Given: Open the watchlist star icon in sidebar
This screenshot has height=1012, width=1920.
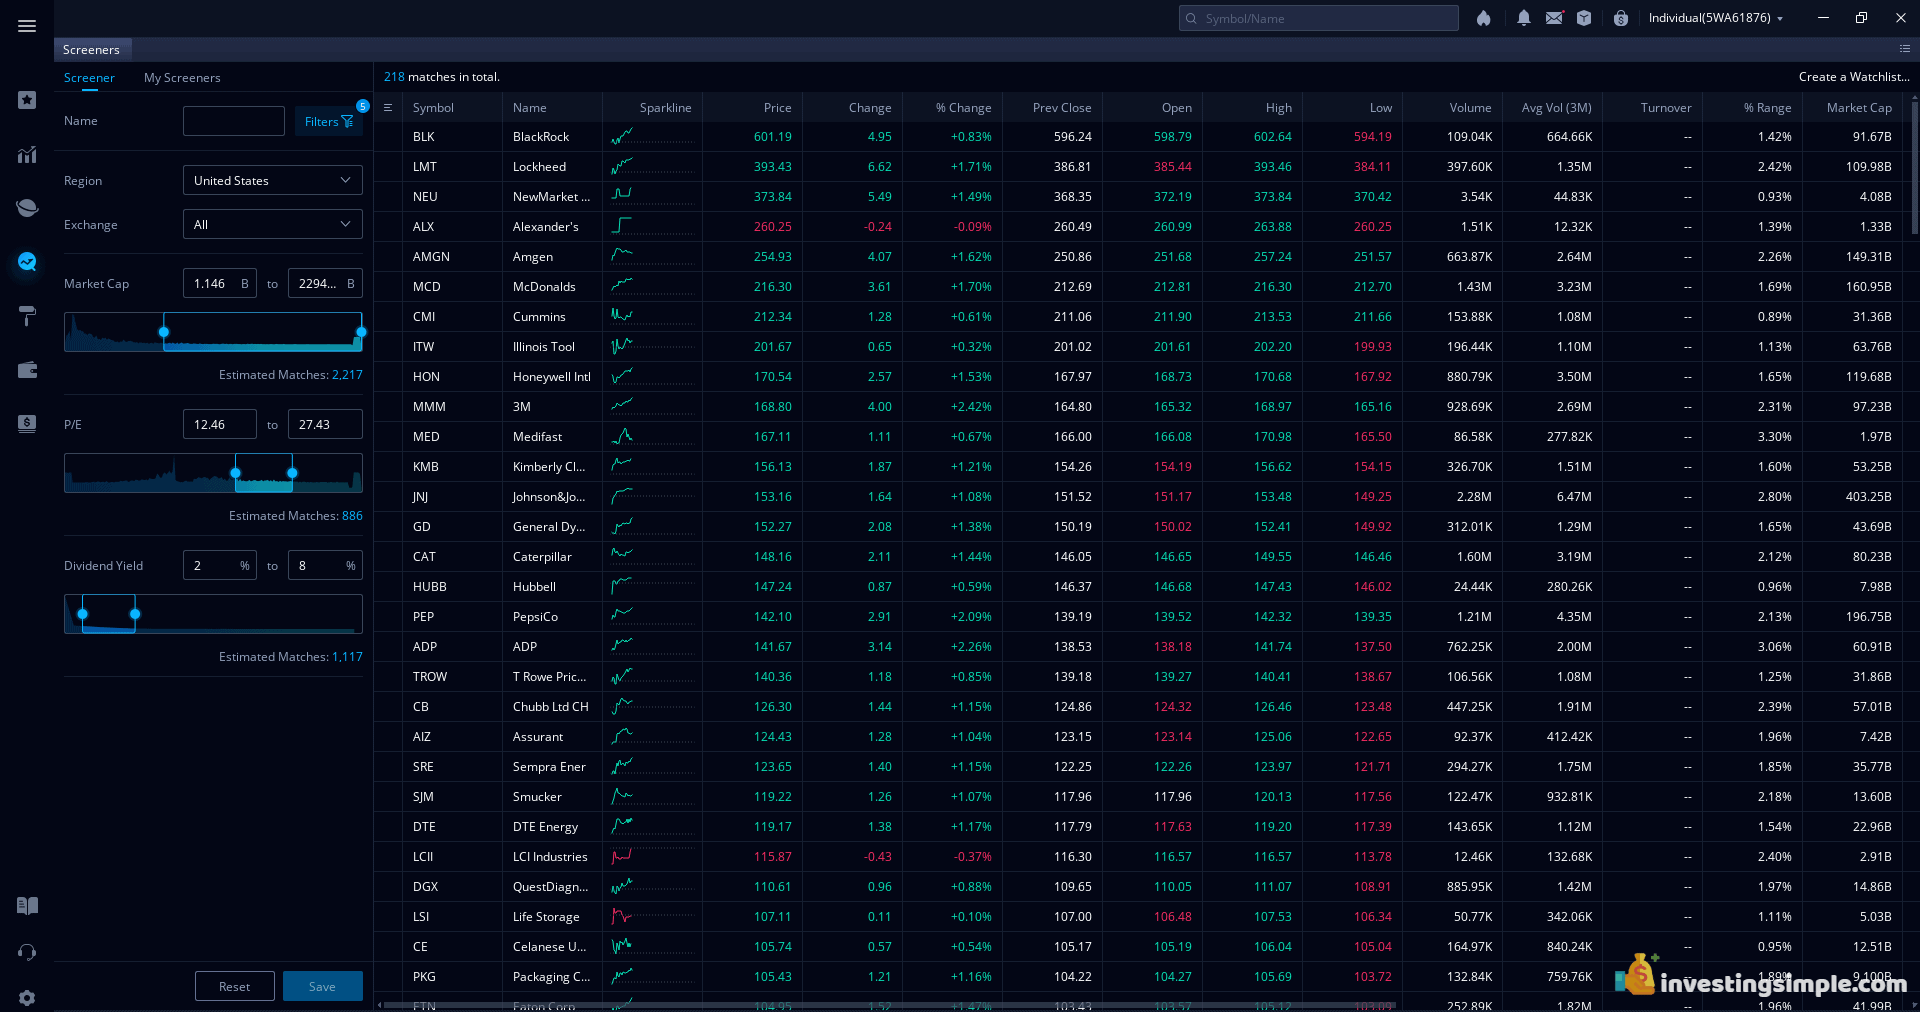Looking at the screenshot, I should (27, 100).
